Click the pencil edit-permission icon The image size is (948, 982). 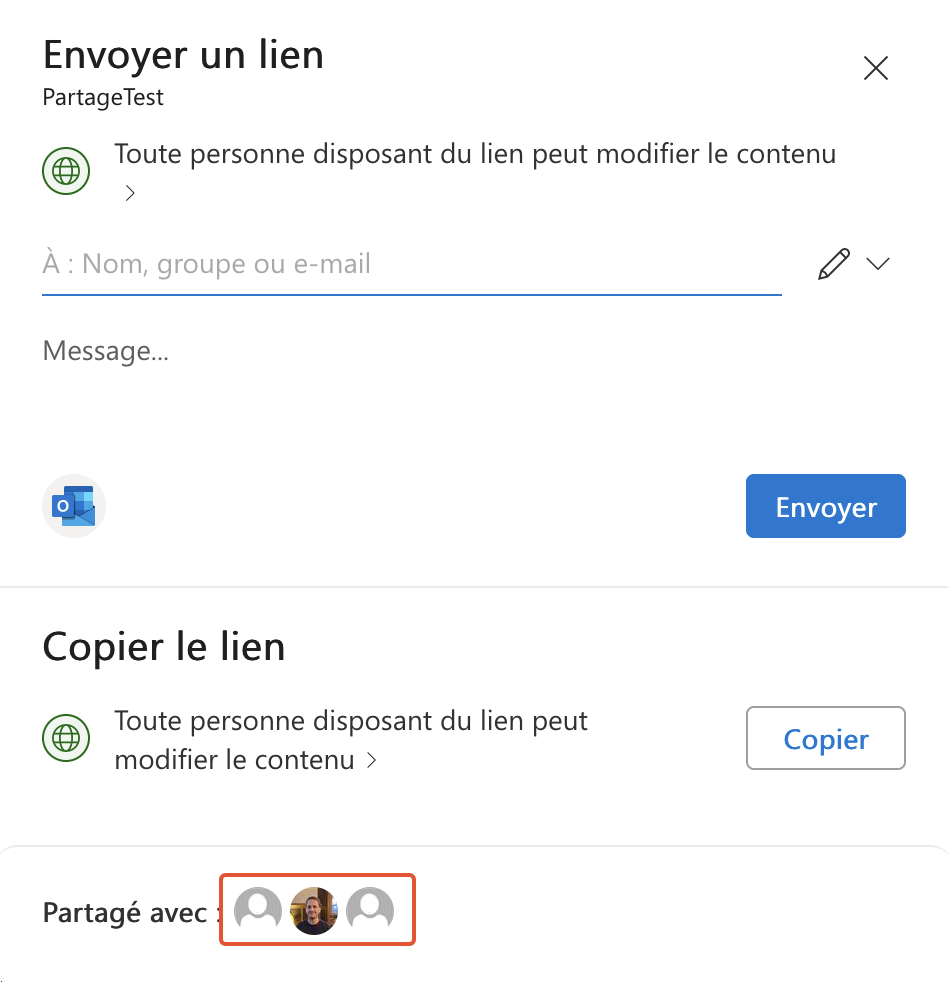[x=833, y=264]
